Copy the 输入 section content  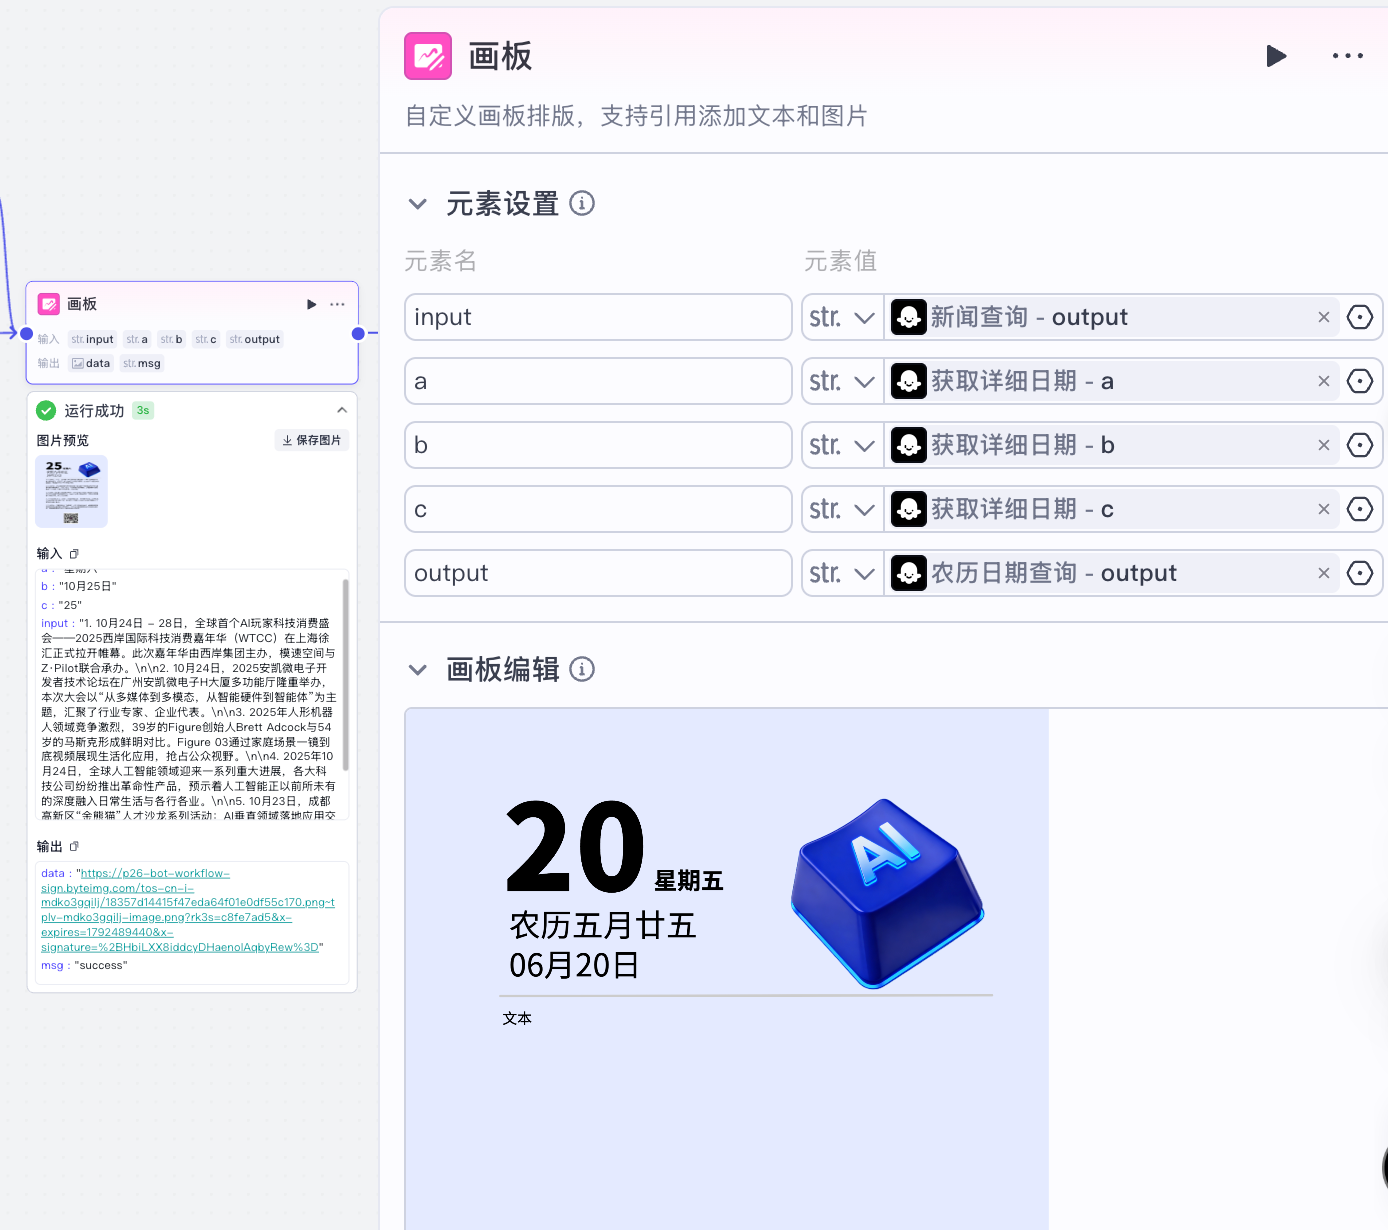(74, 554)
